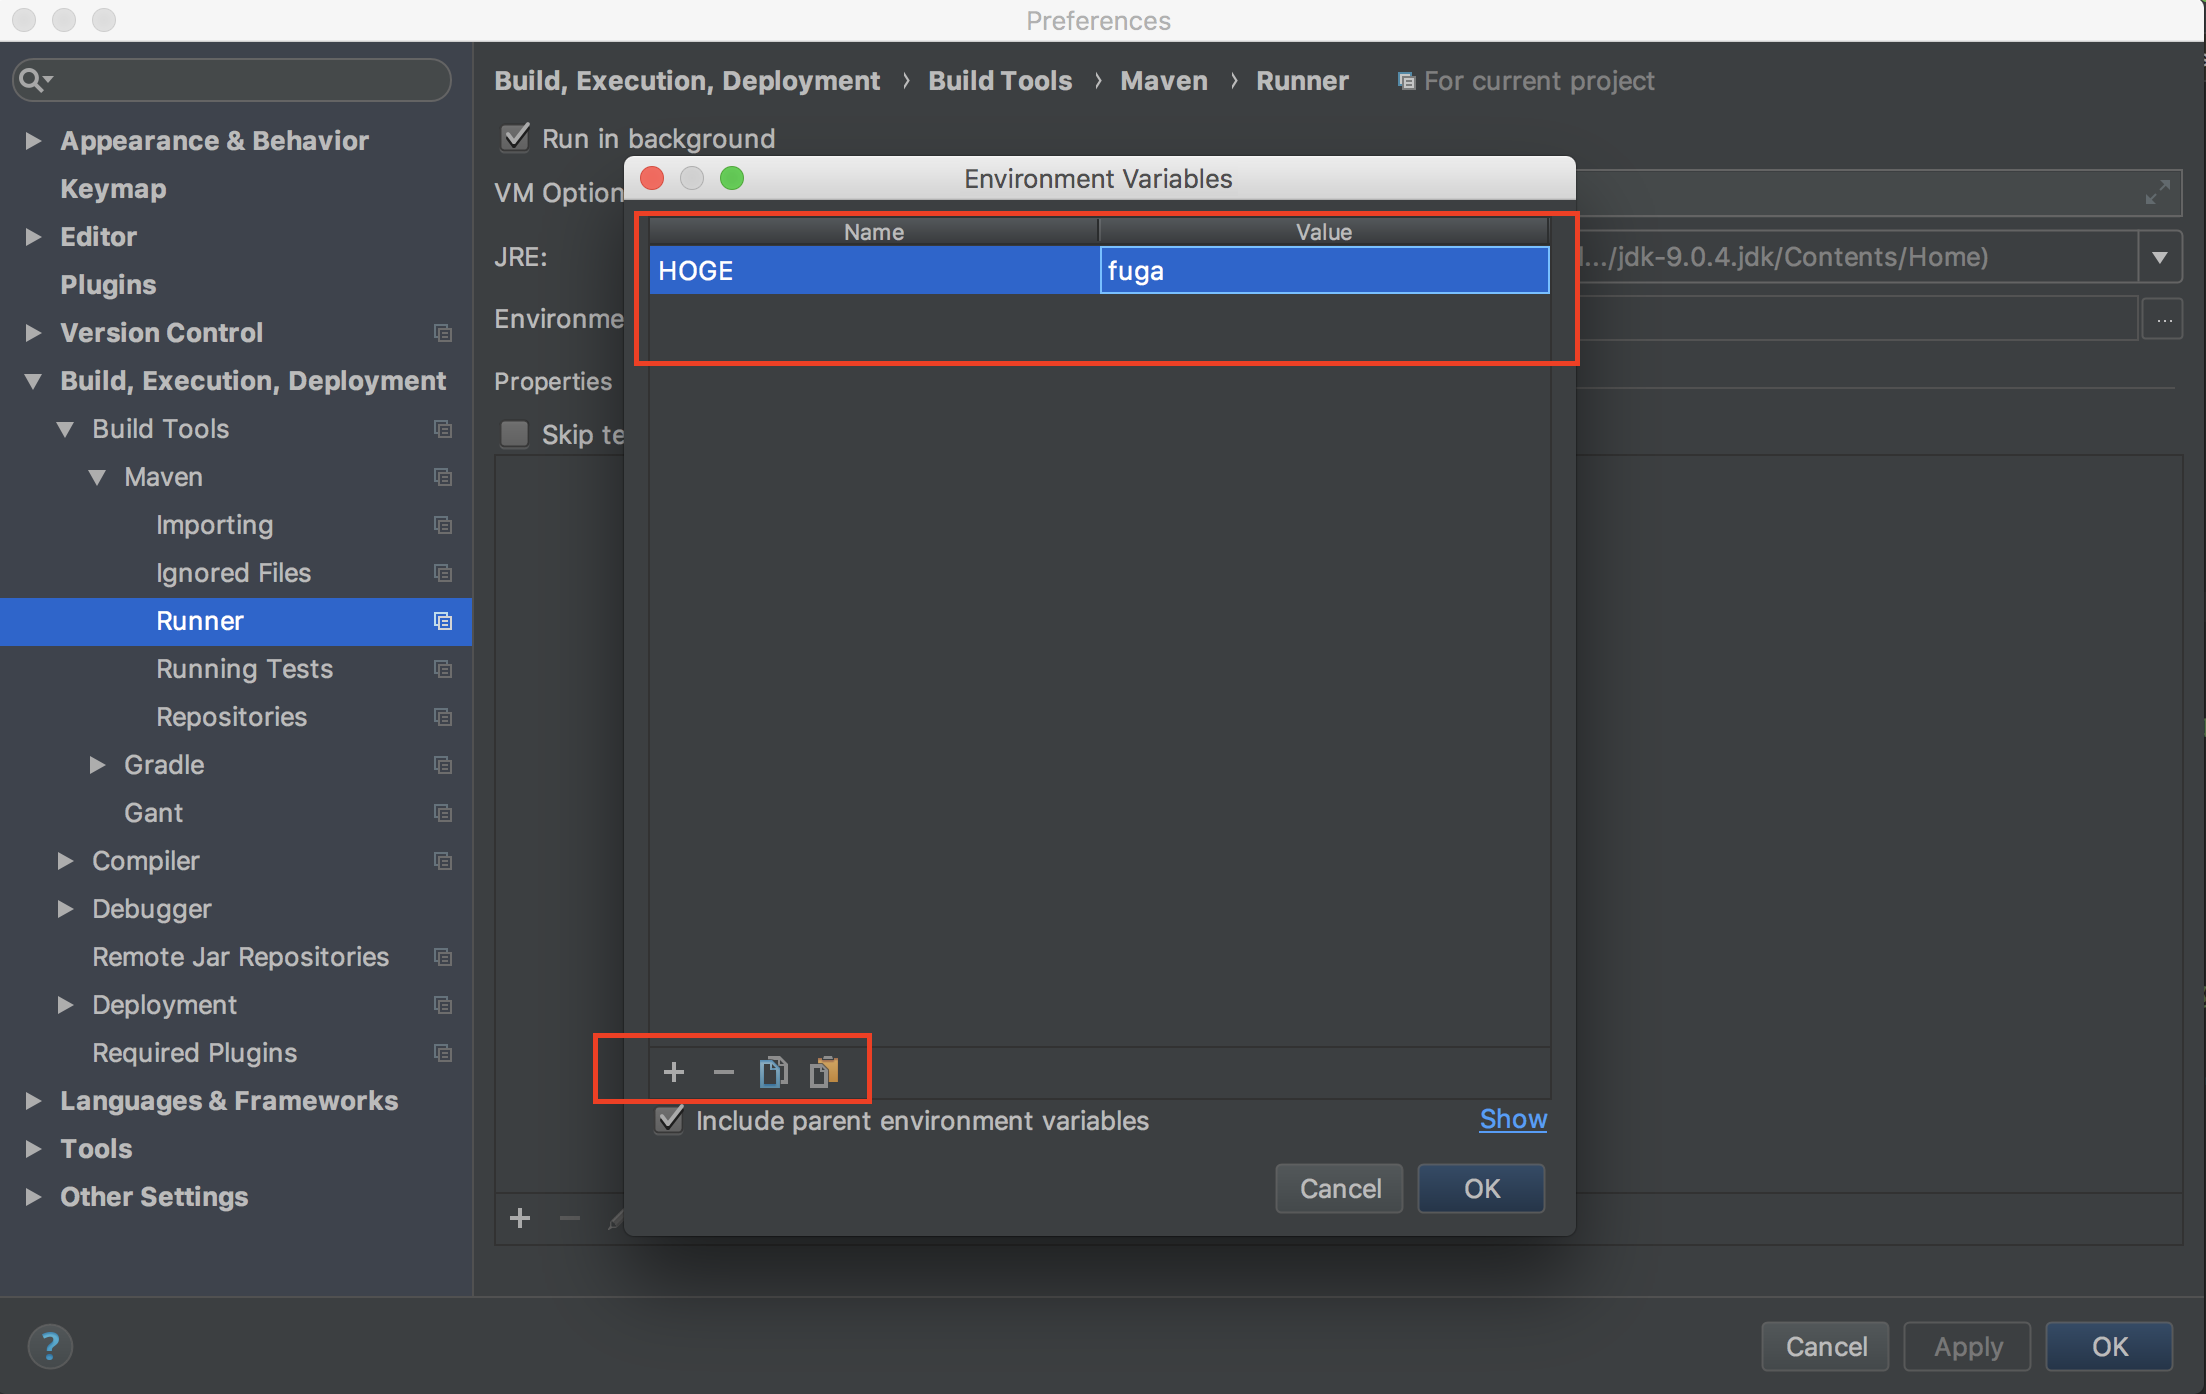The width and height of the screenshot is (2206, 1394).
Task: Toggle the Skip tests checkbox
Action: pos(515,434)
